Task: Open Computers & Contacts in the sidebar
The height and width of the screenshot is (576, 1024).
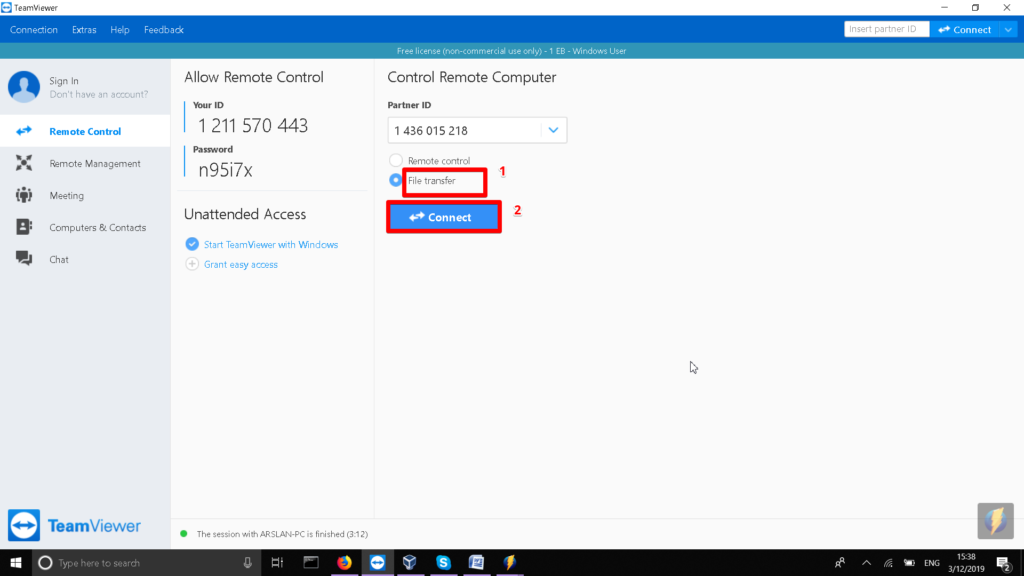Action: pyautogui.click(x=85, y=227)
